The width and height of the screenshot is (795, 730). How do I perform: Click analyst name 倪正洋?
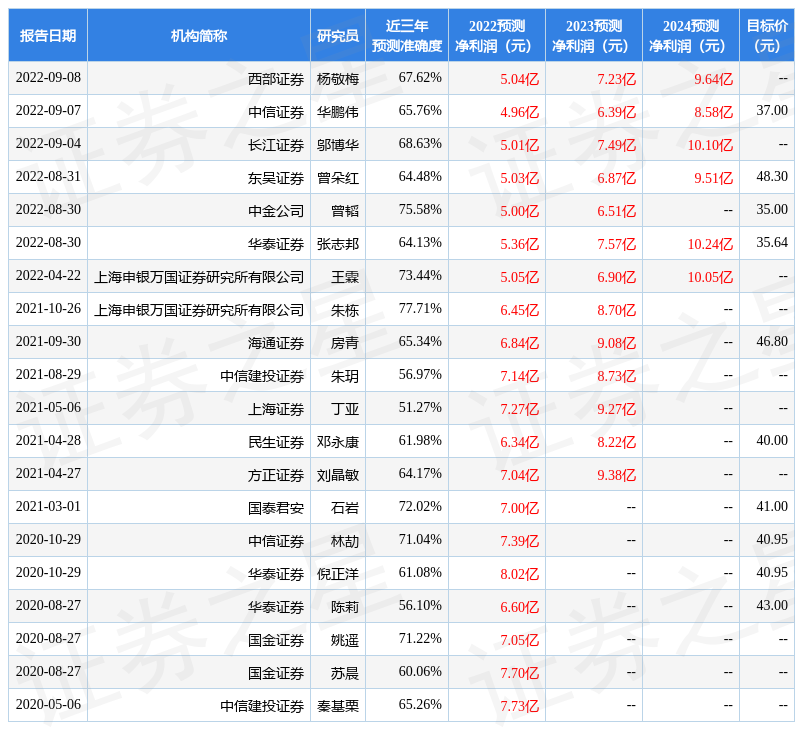coord(338,574)
